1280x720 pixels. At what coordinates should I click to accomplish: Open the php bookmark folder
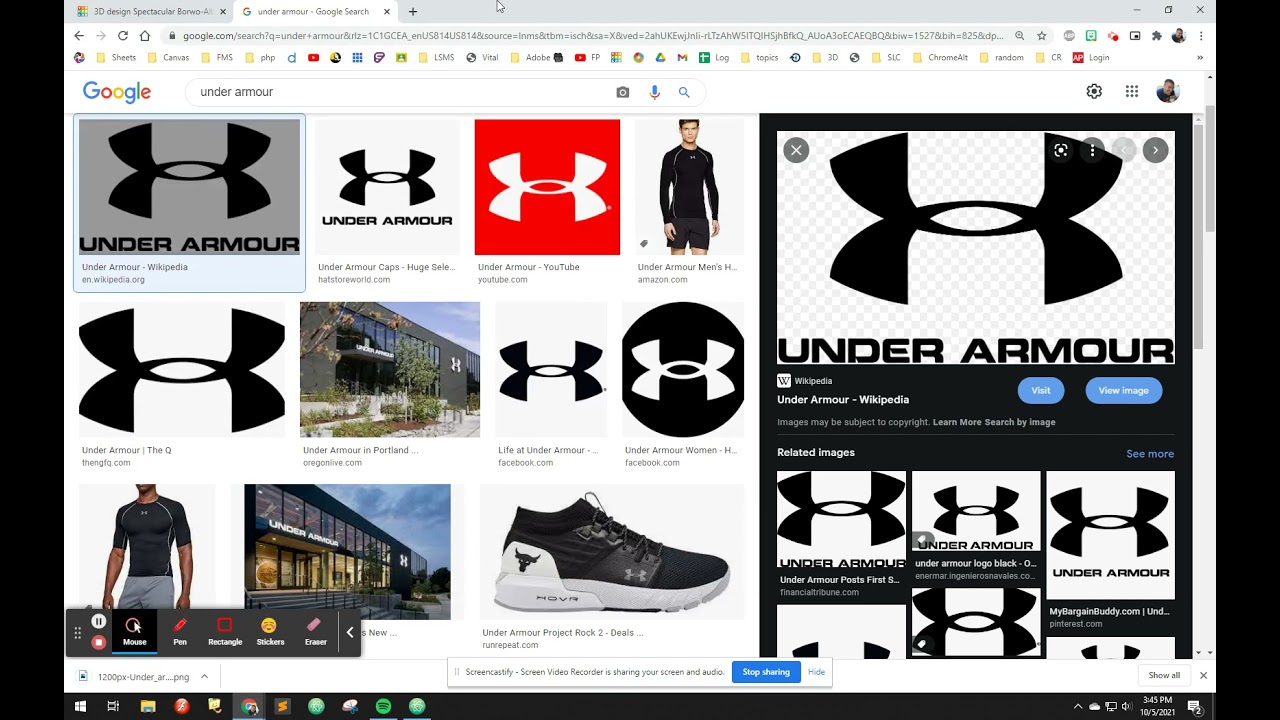259,57
